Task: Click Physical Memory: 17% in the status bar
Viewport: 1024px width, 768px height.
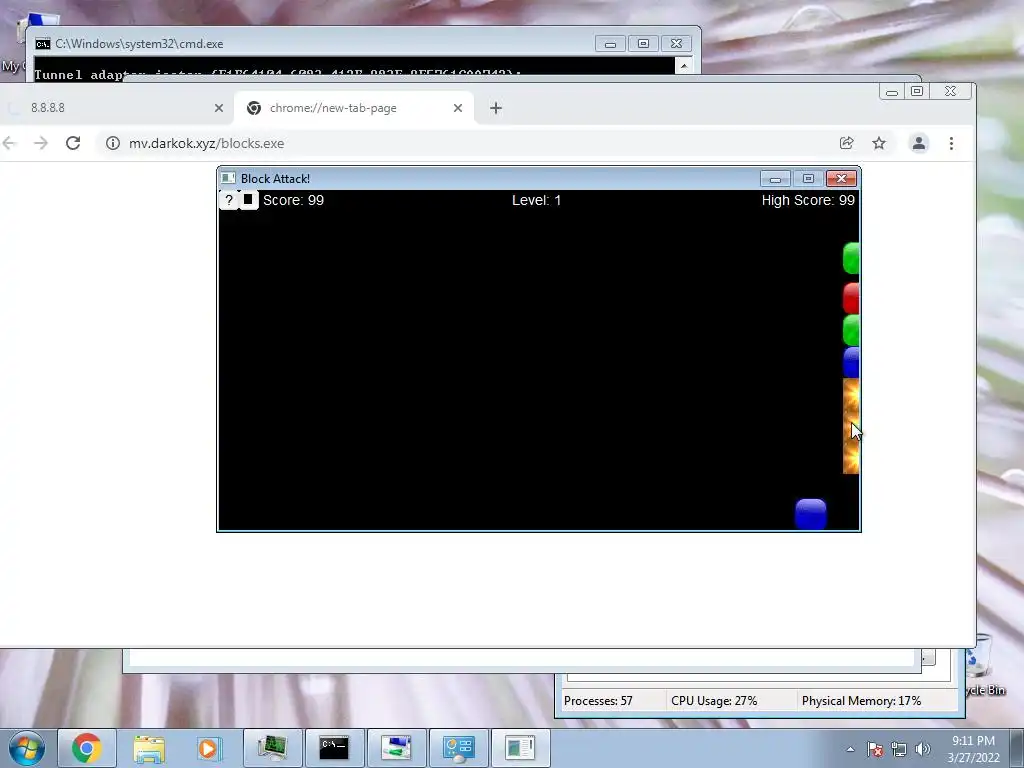Action: click(x=861, y=701)
